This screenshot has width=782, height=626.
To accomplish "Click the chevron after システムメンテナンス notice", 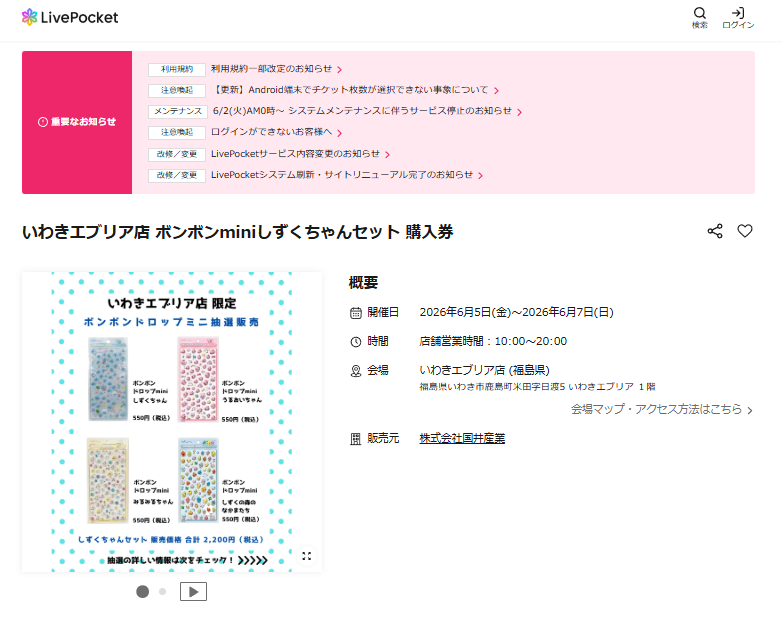I will (520, 112).
